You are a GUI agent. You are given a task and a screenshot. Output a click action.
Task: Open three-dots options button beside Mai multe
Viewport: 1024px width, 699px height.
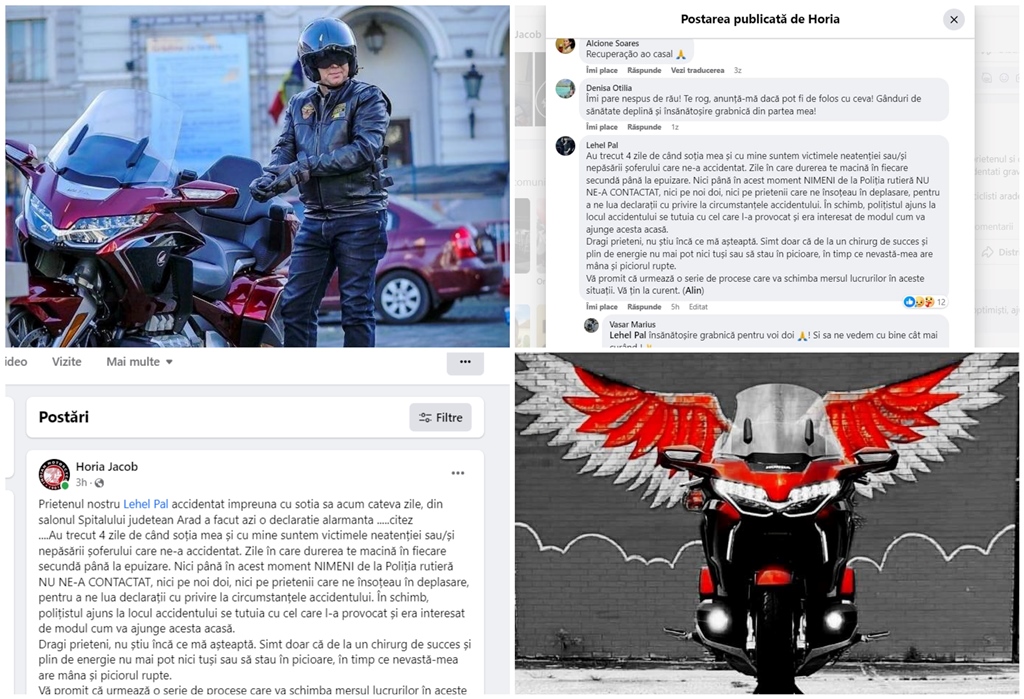pos(465,362)
